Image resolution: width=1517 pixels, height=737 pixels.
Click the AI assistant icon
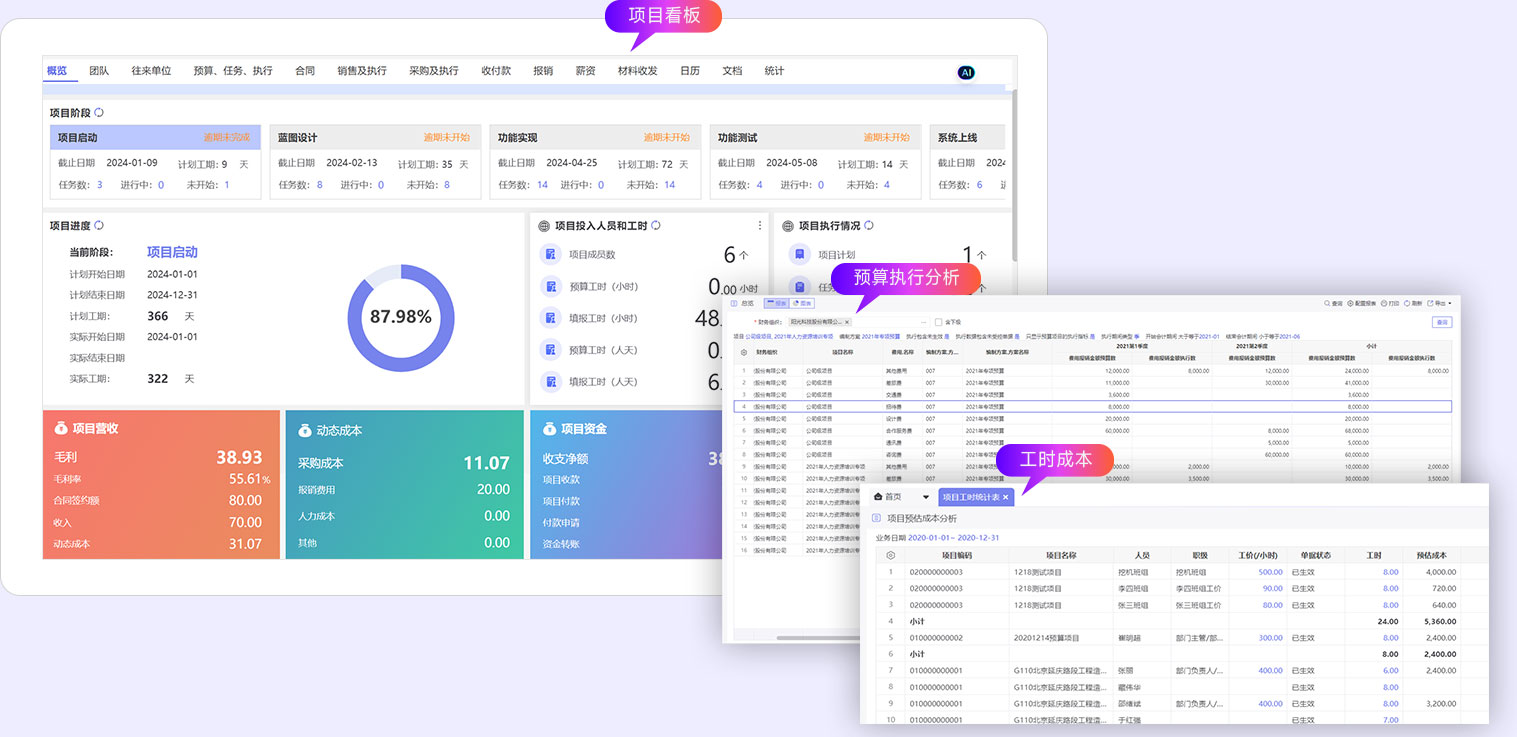tap(966, 72)
